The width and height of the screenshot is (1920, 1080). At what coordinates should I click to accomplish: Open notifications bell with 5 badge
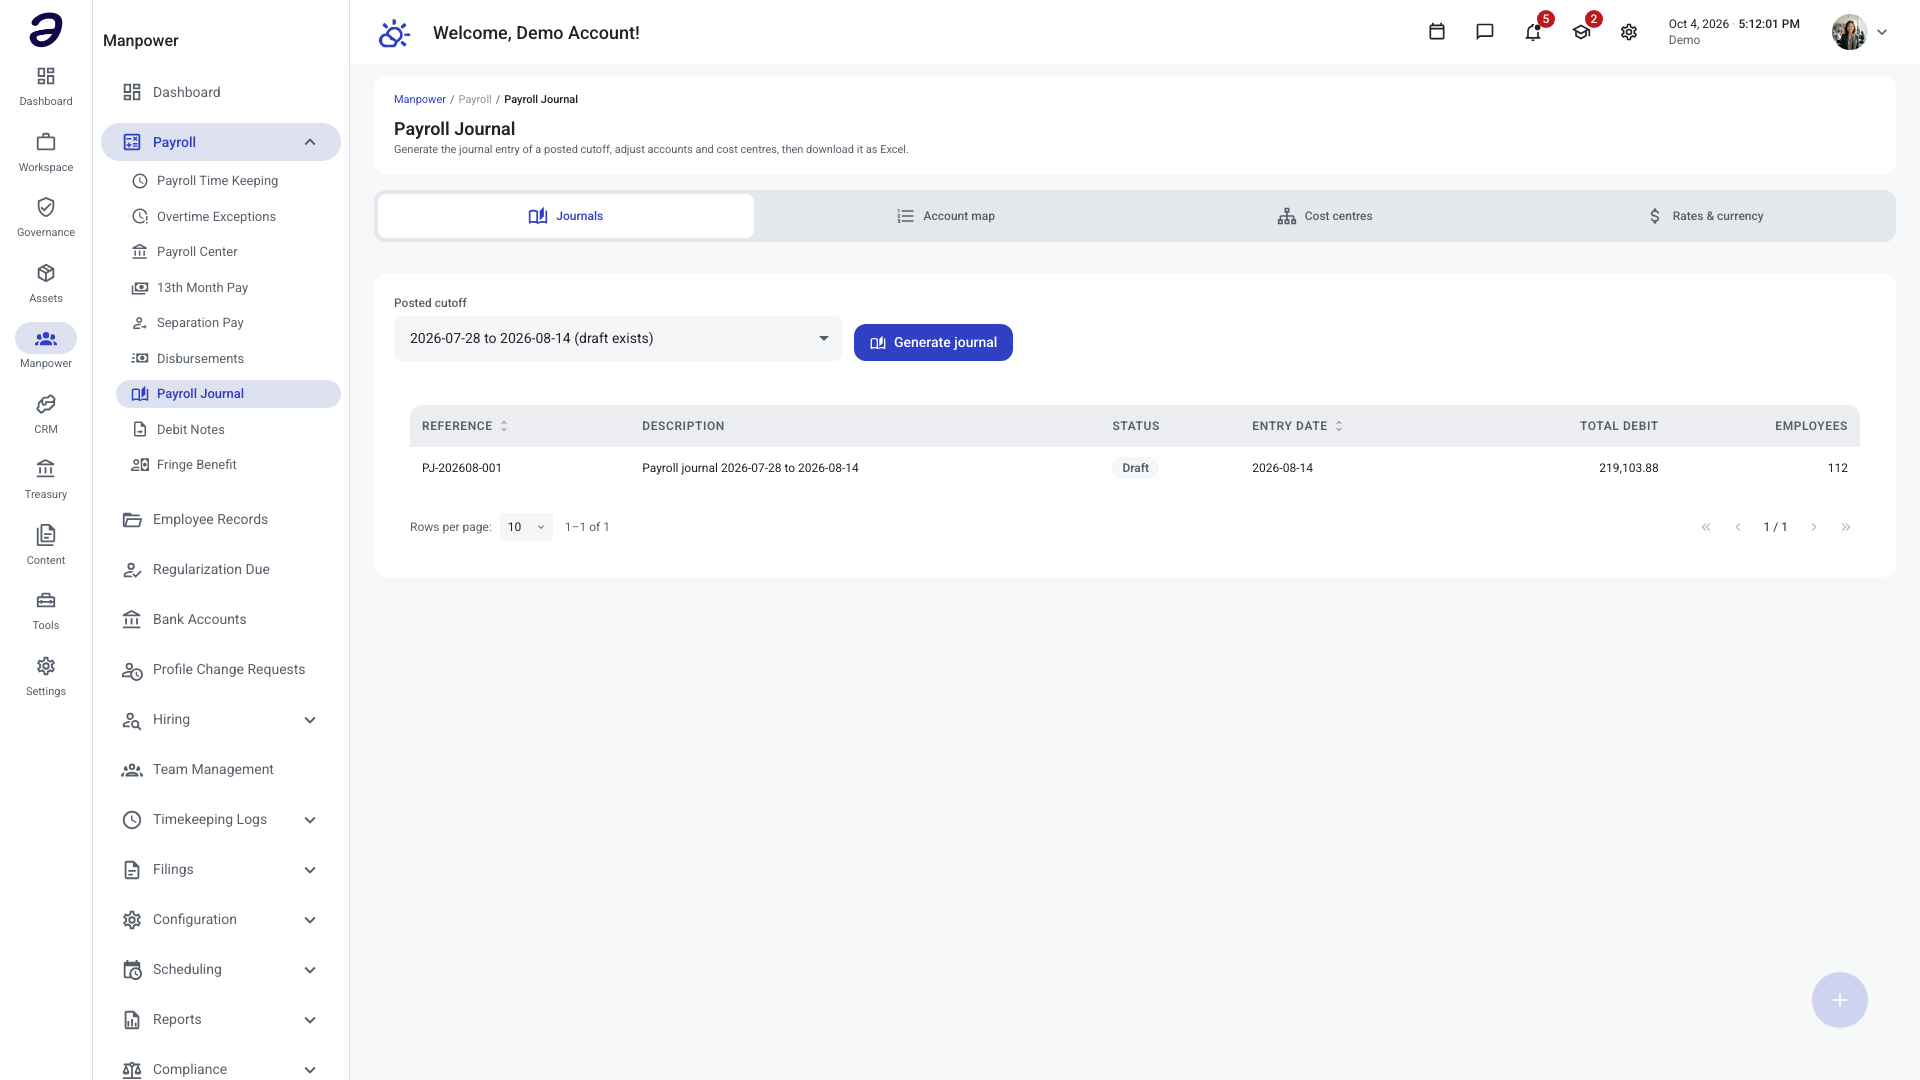[x=1532, y=32]
